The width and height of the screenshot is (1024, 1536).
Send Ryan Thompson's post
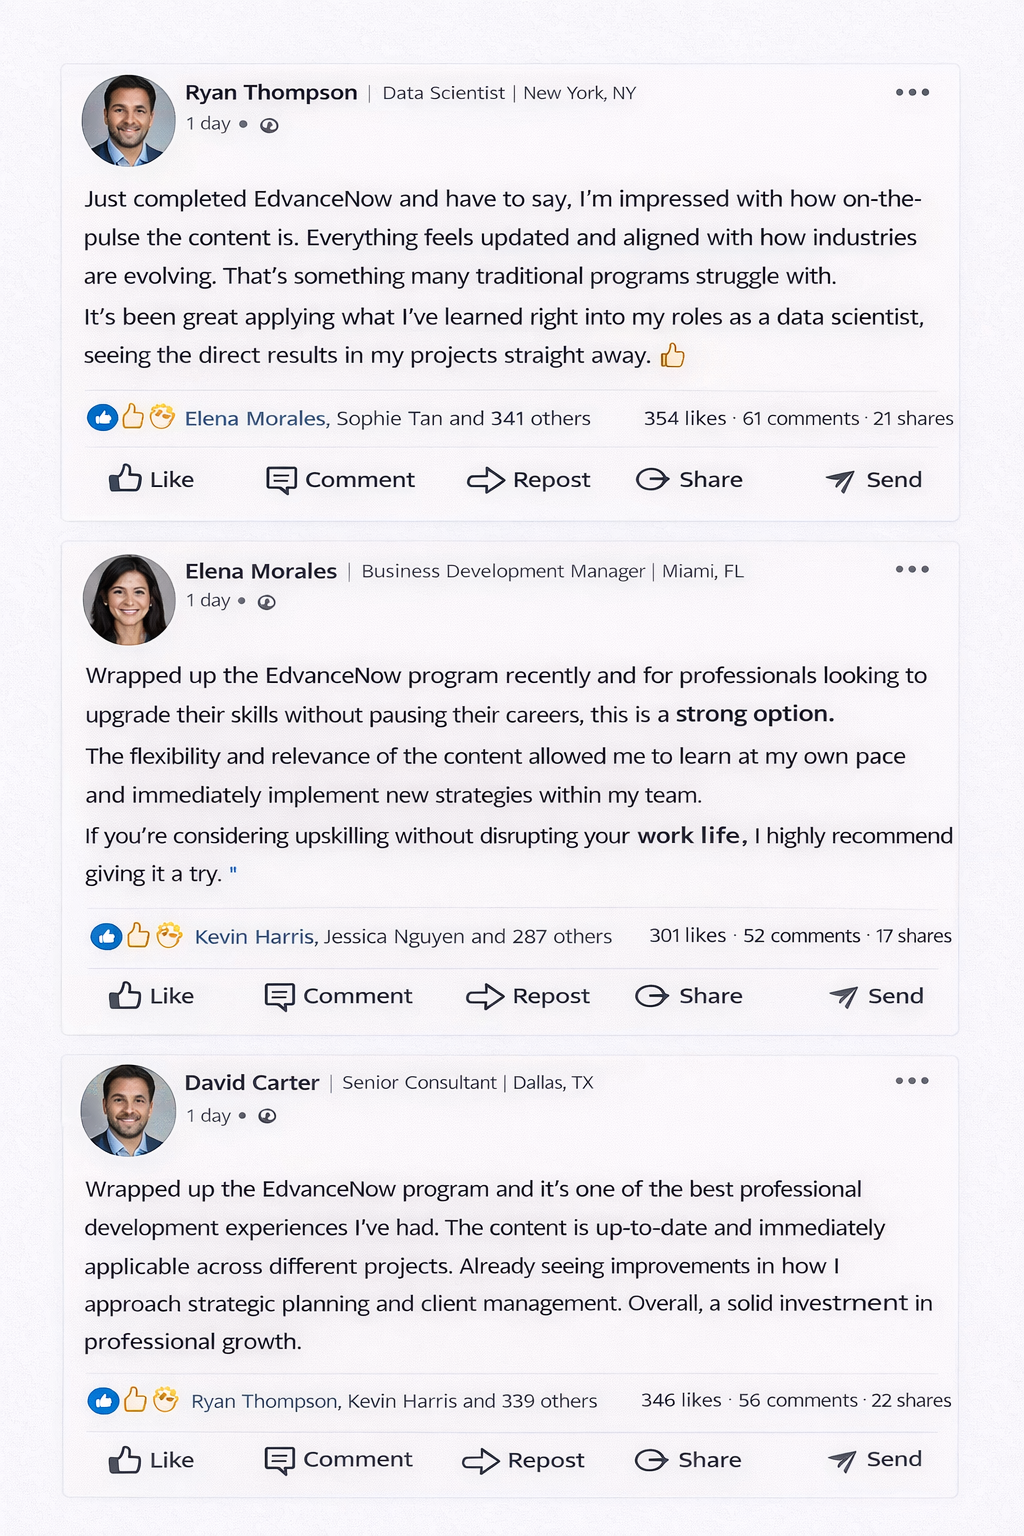[x=873, y=480]
